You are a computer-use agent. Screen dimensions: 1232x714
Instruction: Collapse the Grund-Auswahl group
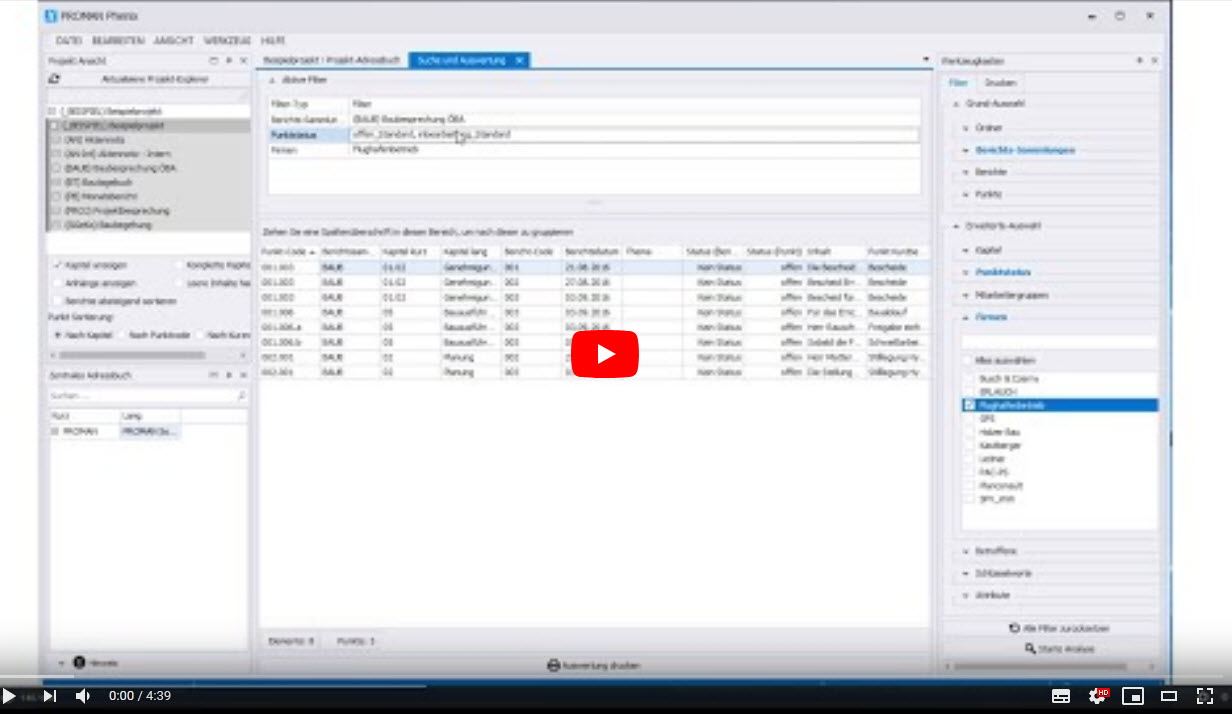pos(955,104)
